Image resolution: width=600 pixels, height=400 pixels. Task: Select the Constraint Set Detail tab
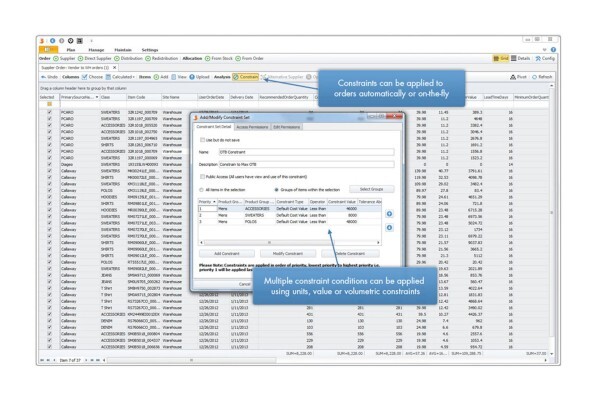pos(214,127)
